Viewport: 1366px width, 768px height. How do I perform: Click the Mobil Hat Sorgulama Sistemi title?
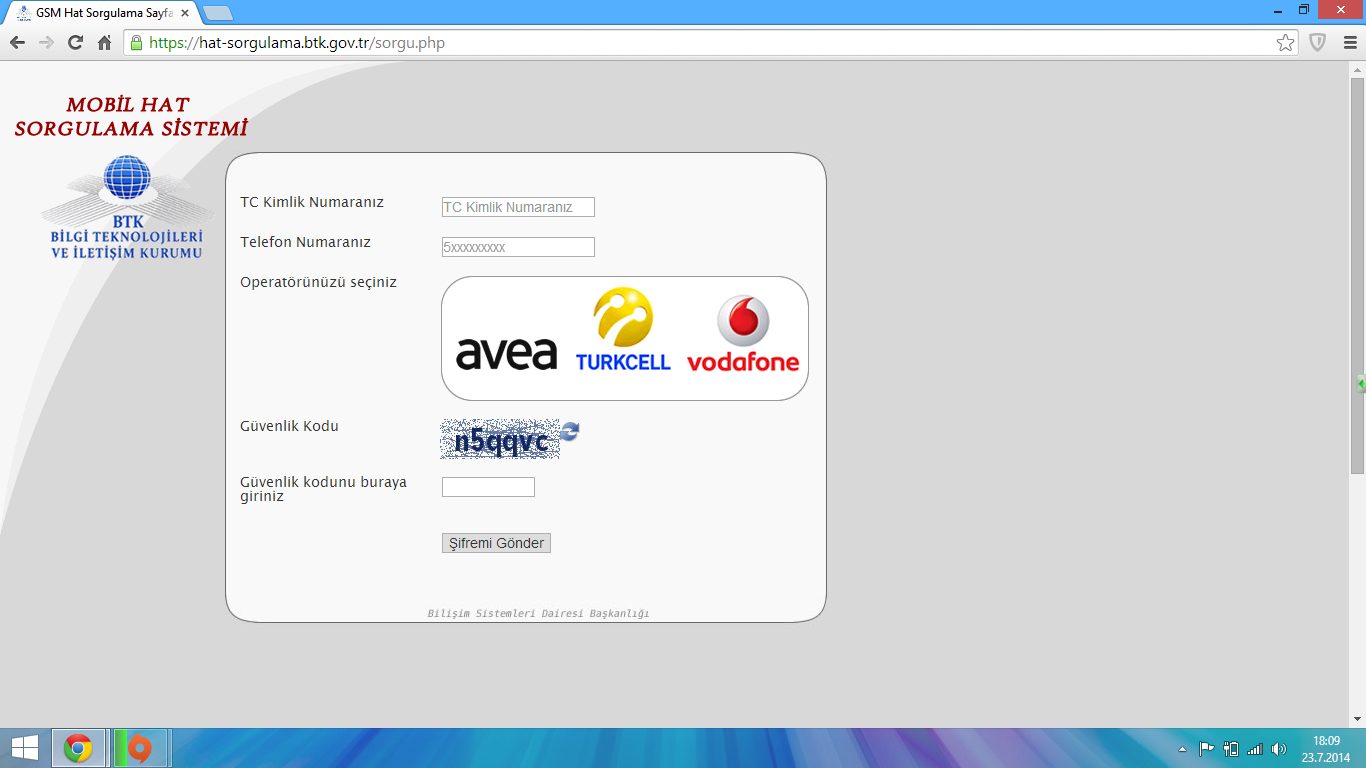[x=130, y=117]
